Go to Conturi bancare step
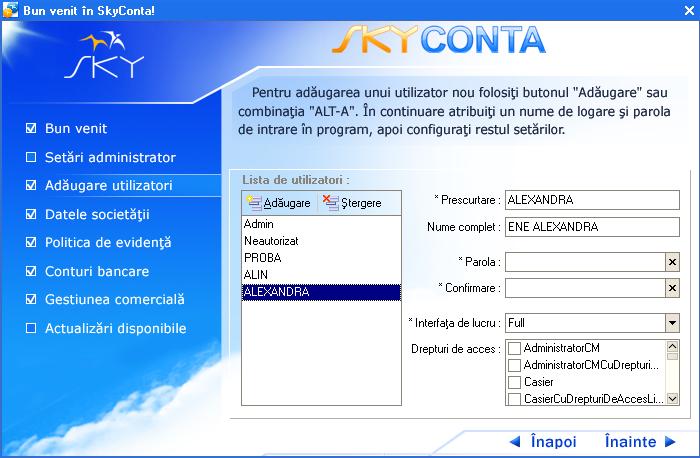 tap(97, 271)
